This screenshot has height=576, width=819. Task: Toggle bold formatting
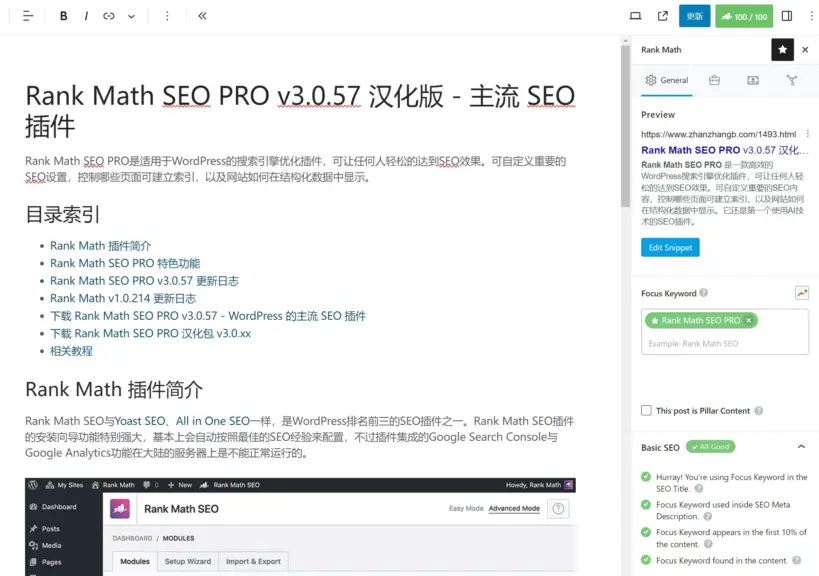(x=63, y=16)
